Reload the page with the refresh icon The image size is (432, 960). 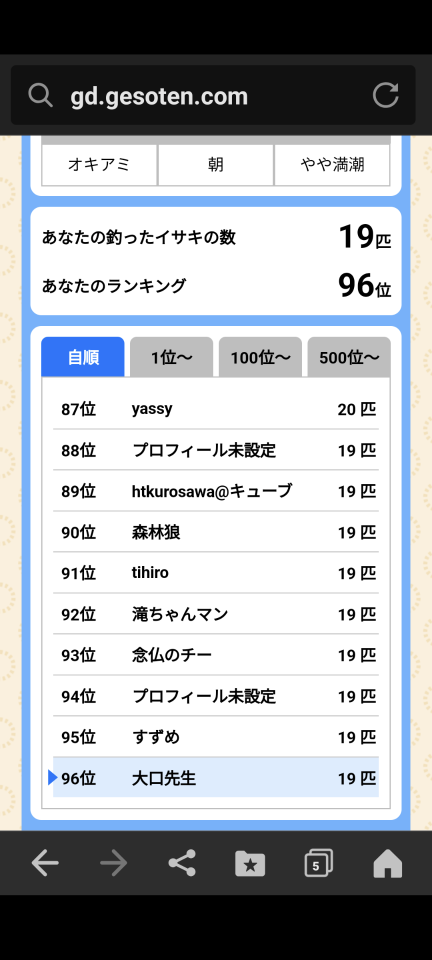(385, 96)
